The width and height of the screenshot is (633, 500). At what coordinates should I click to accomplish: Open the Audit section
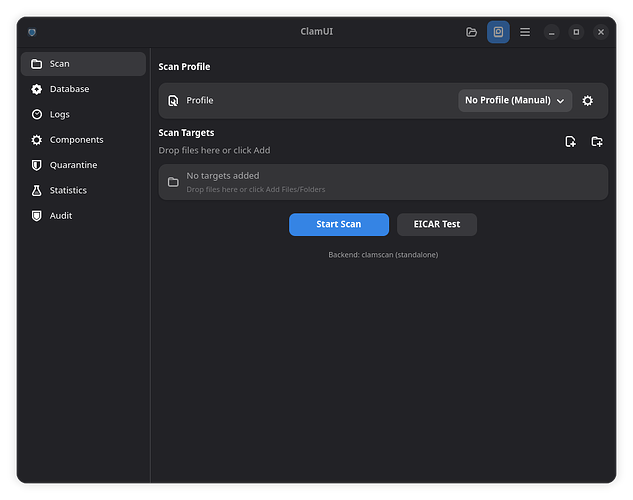(83, 216)
